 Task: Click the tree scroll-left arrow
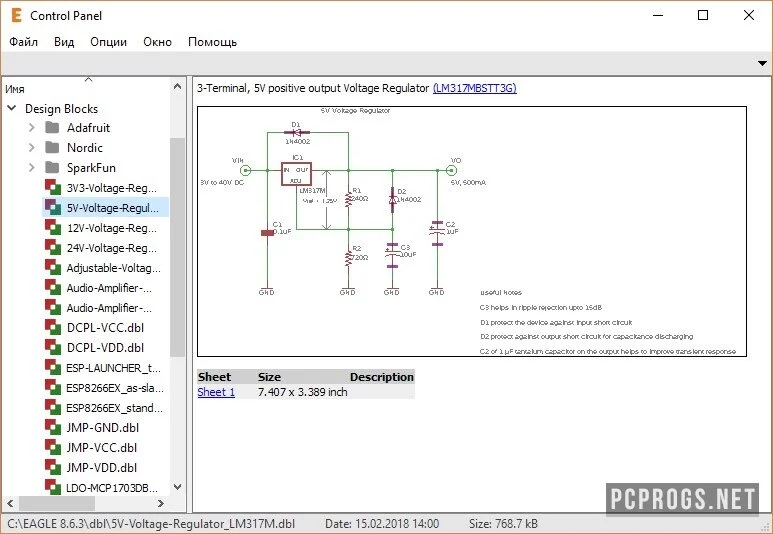pyautogui.click(x=10, y=503)
